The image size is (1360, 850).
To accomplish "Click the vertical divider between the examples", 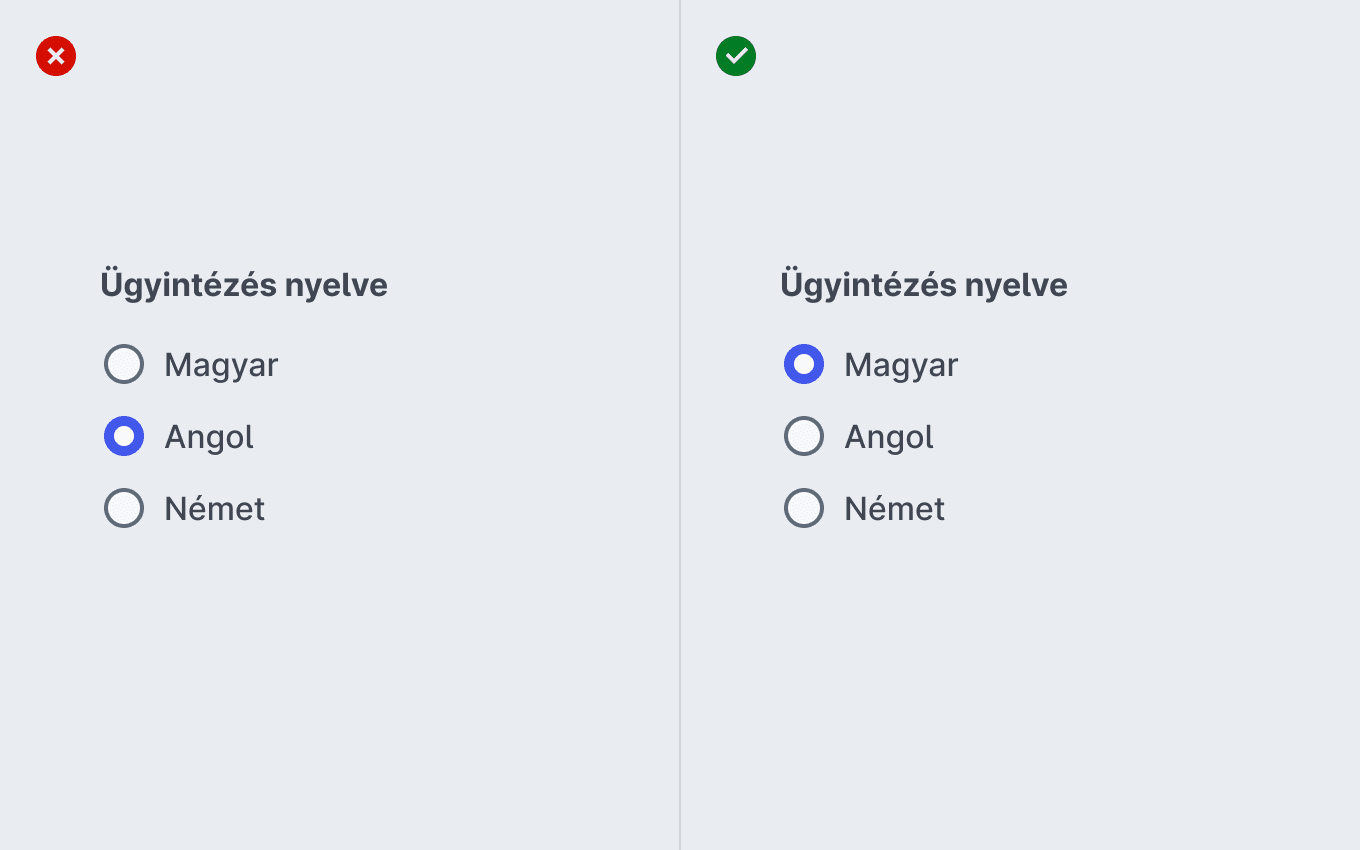I will click(680, 425).
